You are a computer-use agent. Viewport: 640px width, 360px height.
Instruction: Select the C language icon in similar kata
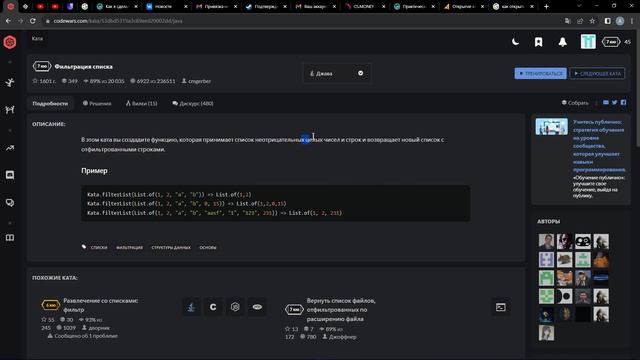click(213, 307)
